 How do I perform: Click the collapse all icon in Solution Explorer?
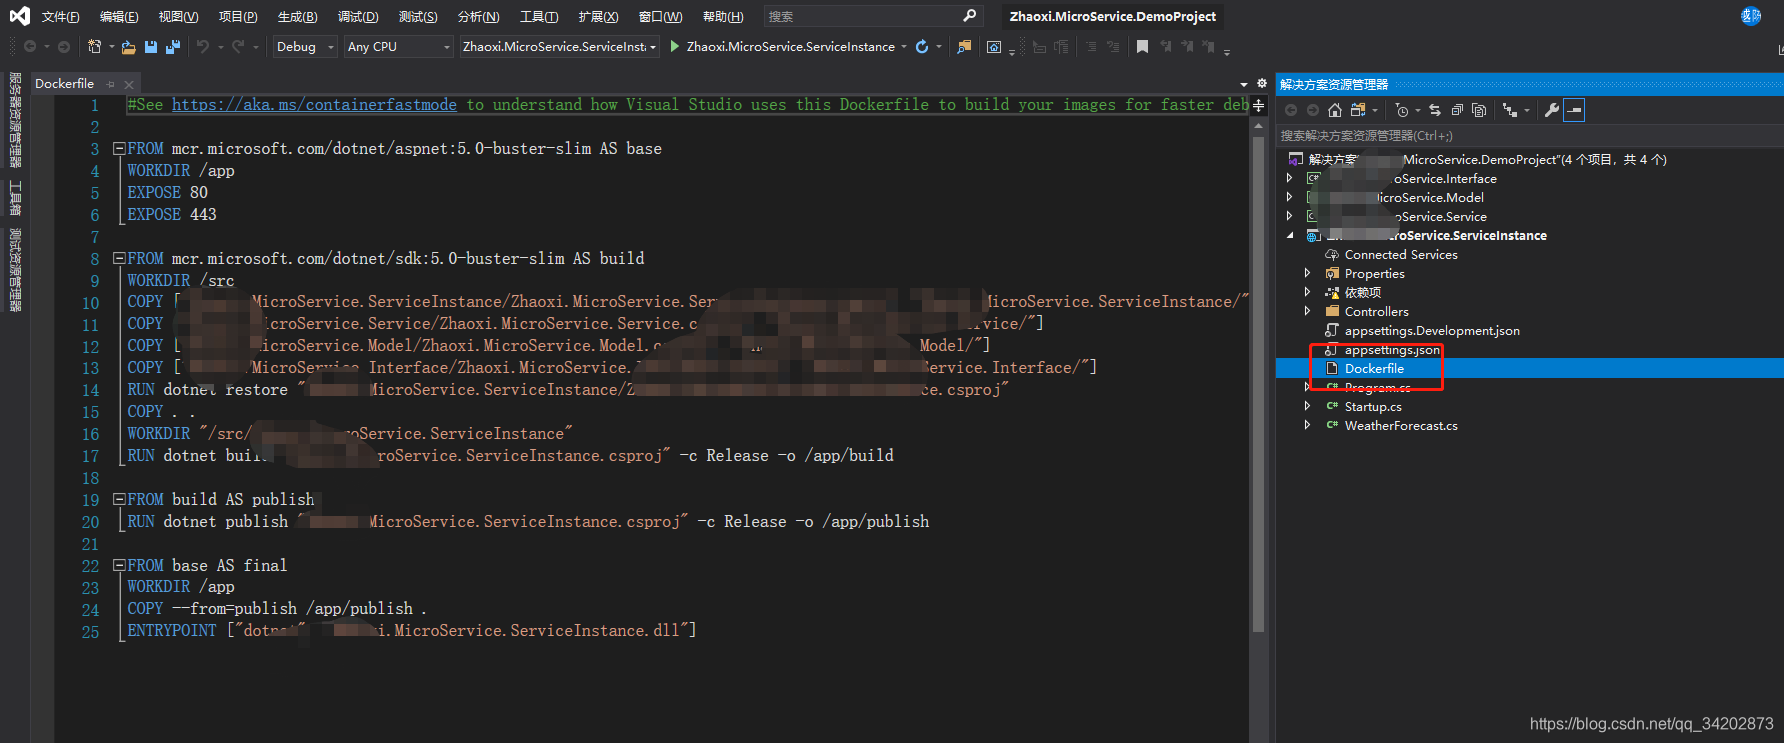point(1457,110)
